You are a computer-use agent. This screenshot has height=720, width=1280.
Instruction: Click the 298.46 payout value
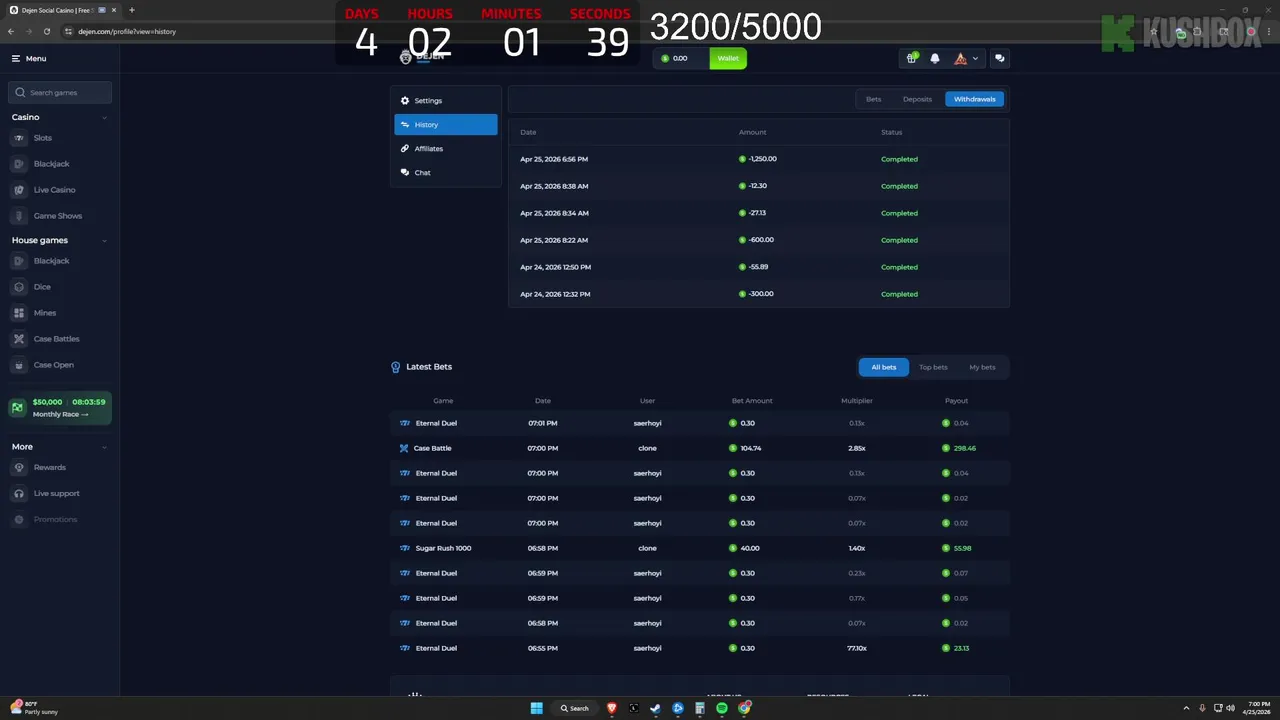pyautogui.click(x=964, y=448)
